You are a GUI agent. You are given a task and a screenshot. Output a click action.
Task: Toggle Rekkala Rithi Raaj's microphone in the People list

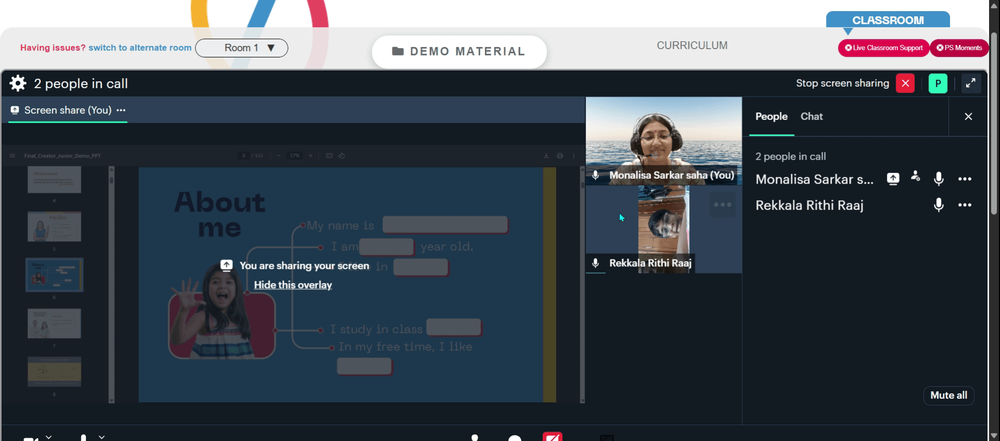click(x=939, y=205)
